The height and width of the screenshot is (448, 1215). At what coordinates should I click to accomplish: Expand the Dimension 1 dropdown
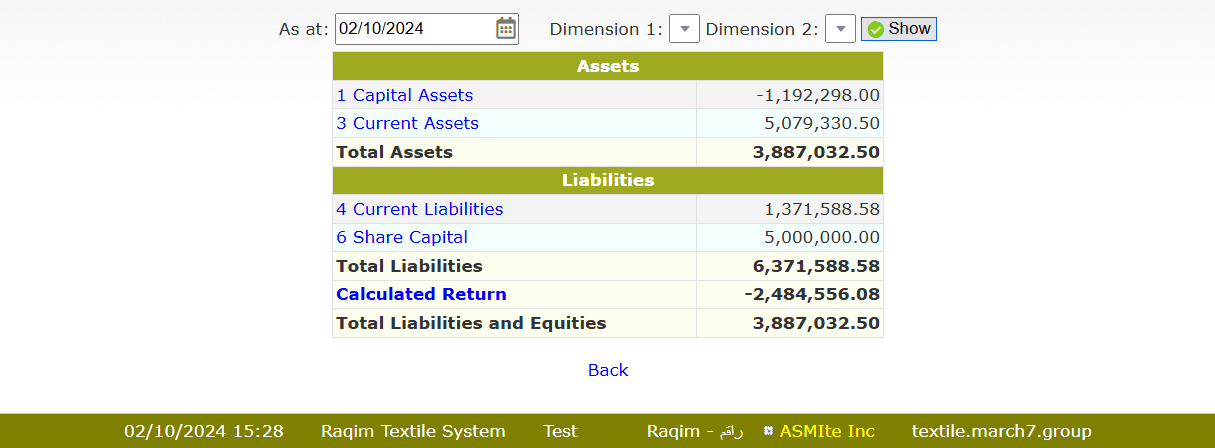683,29
